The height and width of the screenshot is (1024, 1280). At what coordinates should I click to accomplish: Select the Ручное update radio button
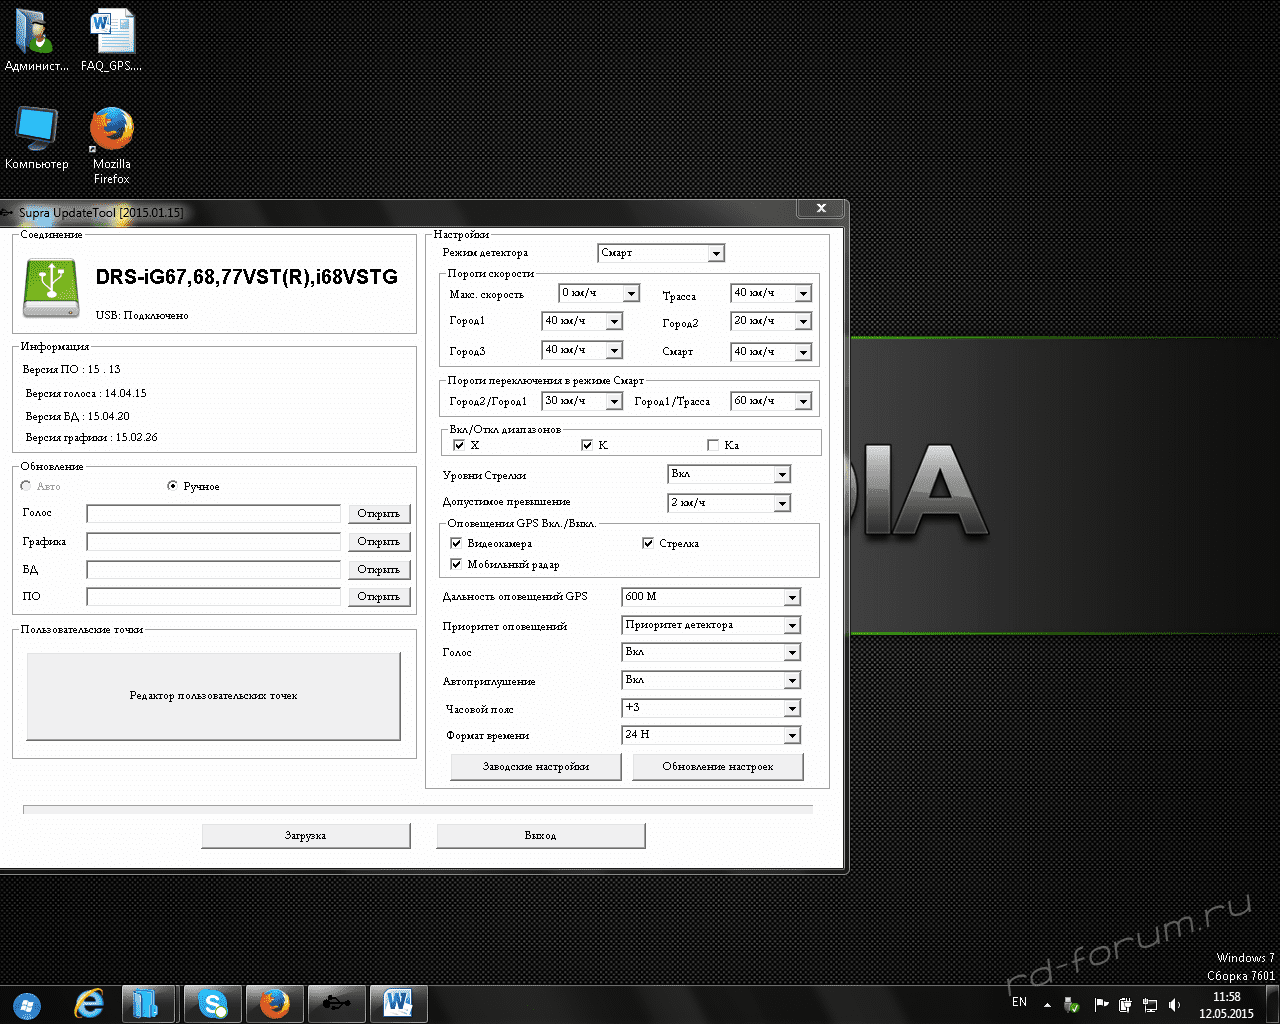tap(172, 486)
